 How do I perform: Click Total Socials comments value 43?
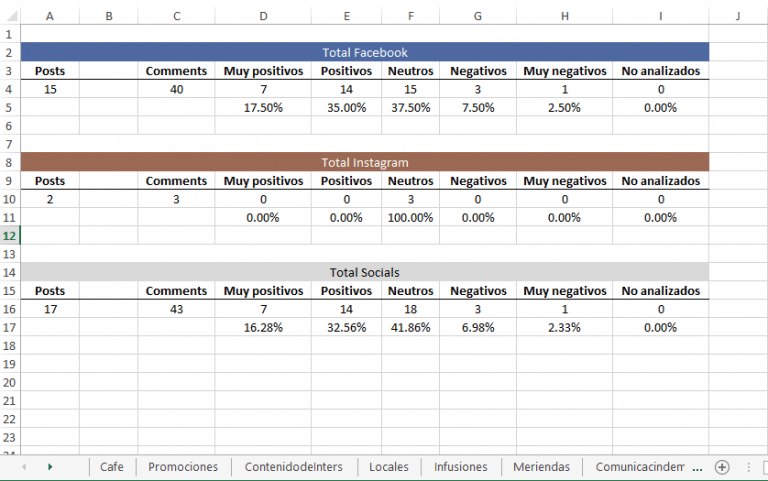click(x=176, y=309)
